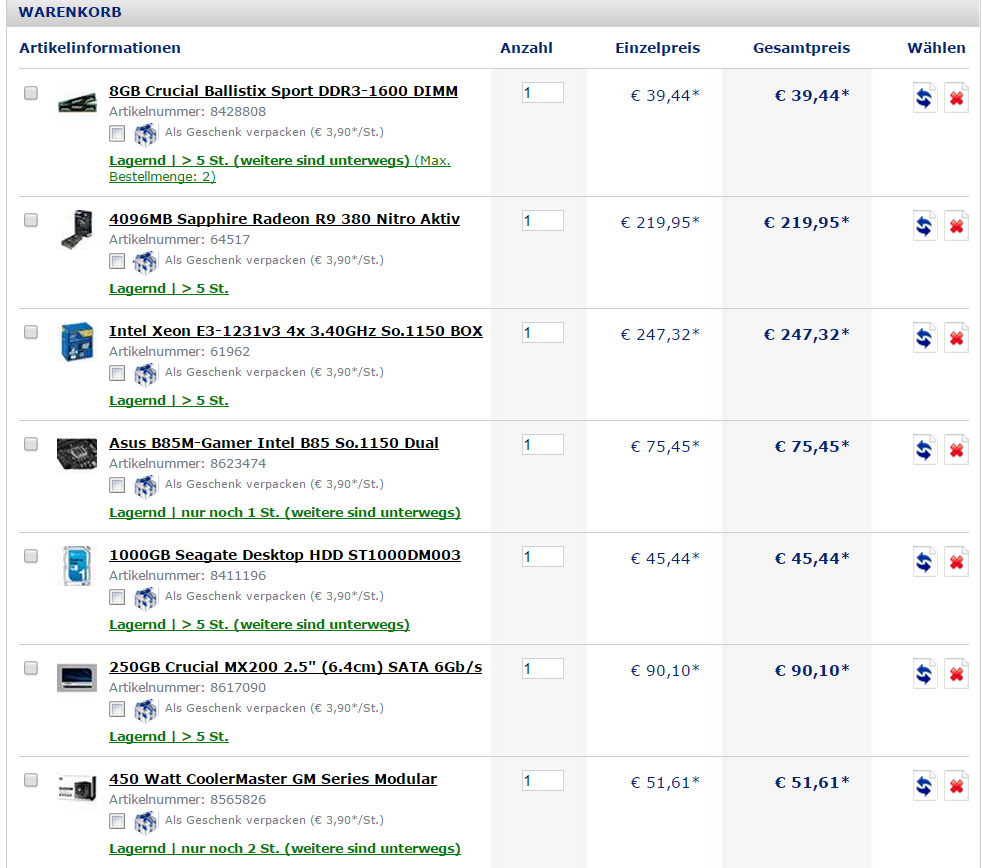Click quantity field for Asus B85M-Gamer
Viewport: 982px width, 868px height.
click(x=542, y=445)
